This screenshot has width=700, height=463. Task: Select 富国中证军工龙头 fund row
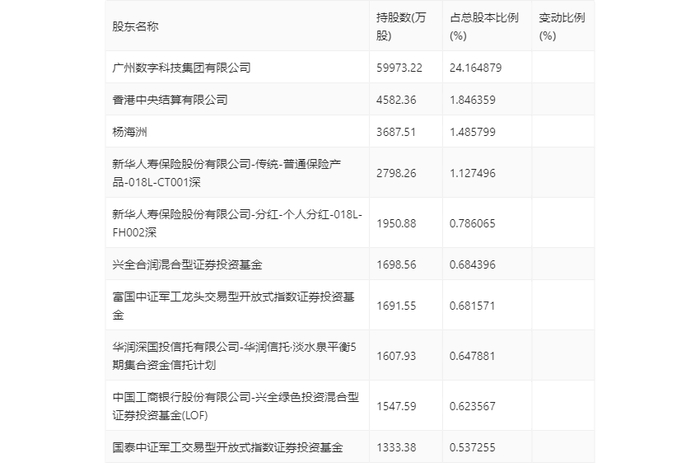click(350, 305)
